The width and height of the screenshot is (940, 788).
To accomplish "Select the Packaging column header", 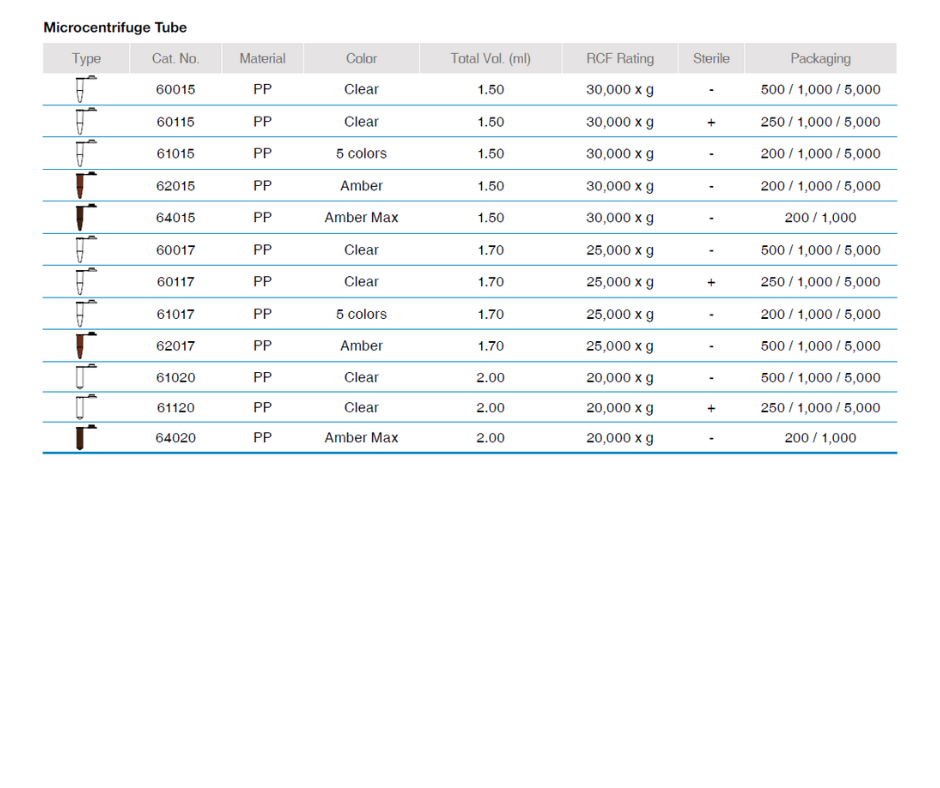I will point(820,59).
